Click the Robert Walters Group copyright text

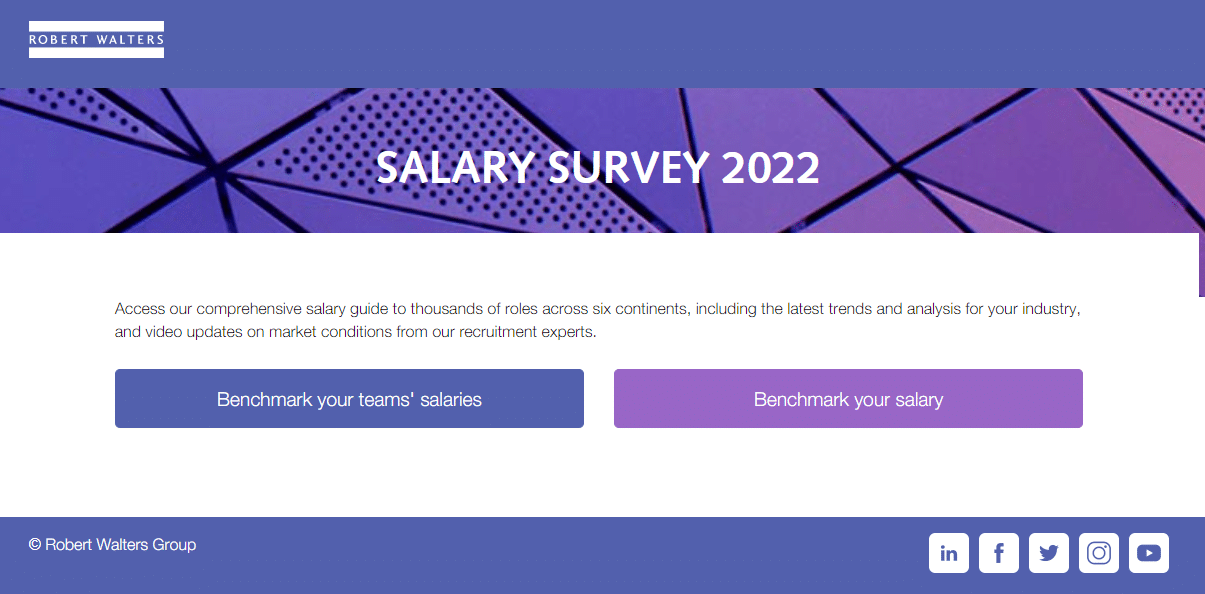112,545
